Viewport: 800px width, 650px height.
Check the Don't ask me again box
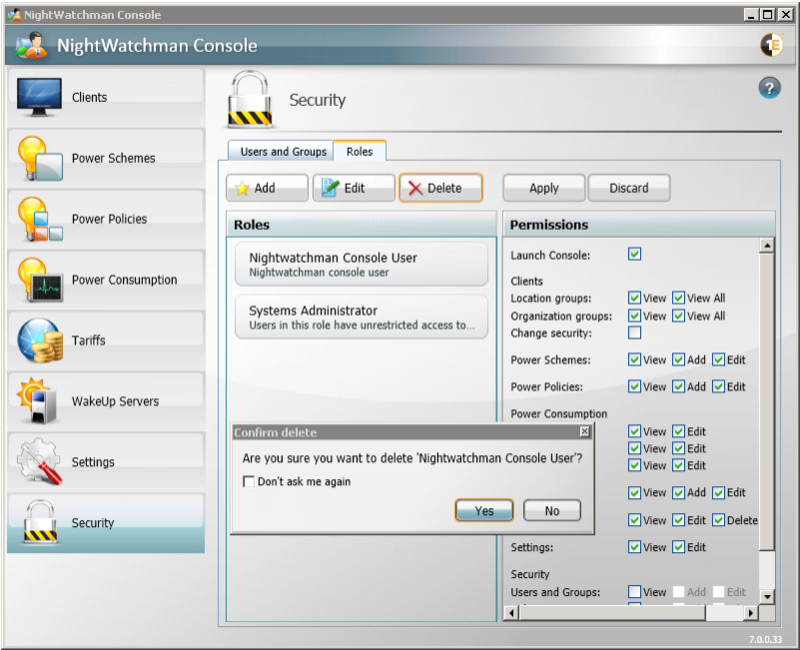pyautogui.click(x=249, y=482)
